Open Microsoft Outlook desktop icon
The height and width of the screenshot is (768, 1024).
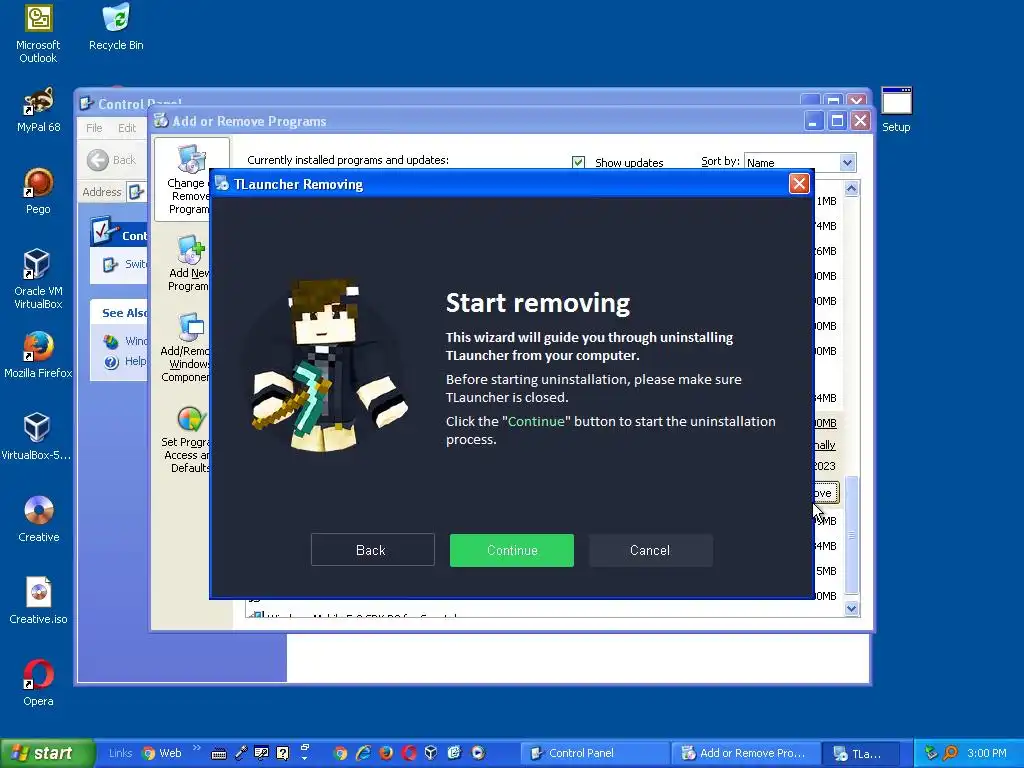click(38, 34)
